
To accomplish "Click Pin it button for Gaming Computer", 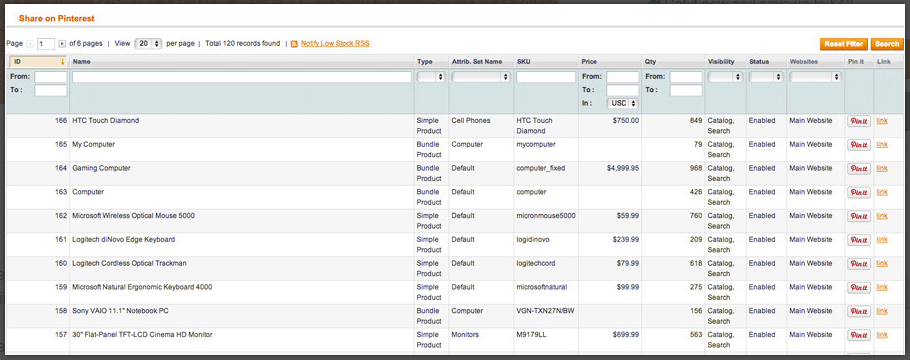I will click(859, 169).
